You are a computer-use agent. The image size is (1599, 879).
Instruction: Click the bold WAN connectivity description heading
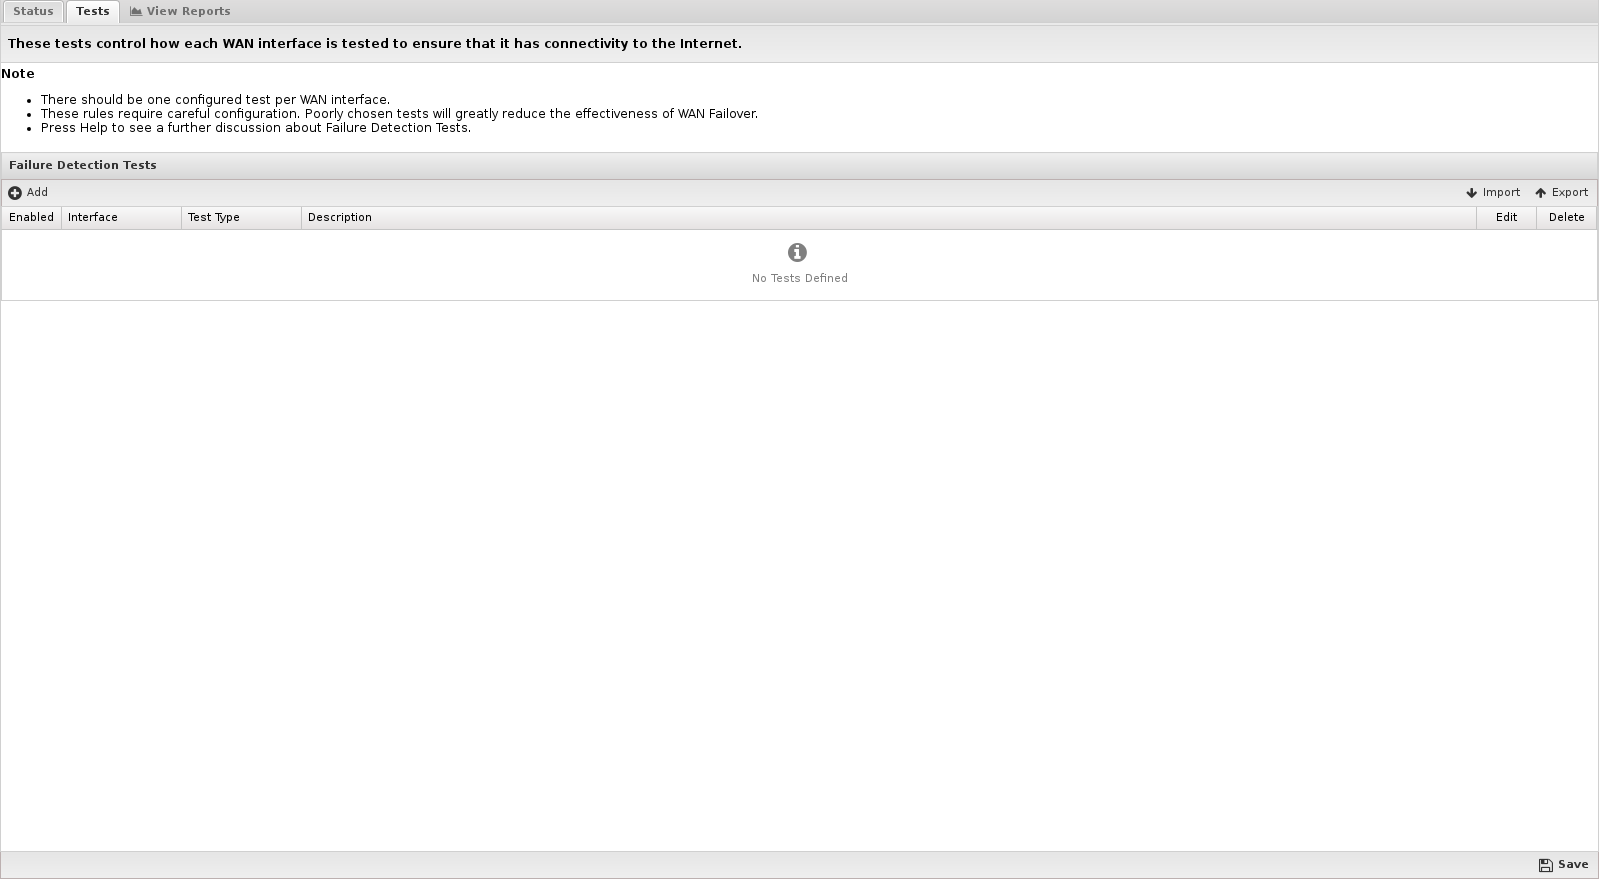pos(375,44)
